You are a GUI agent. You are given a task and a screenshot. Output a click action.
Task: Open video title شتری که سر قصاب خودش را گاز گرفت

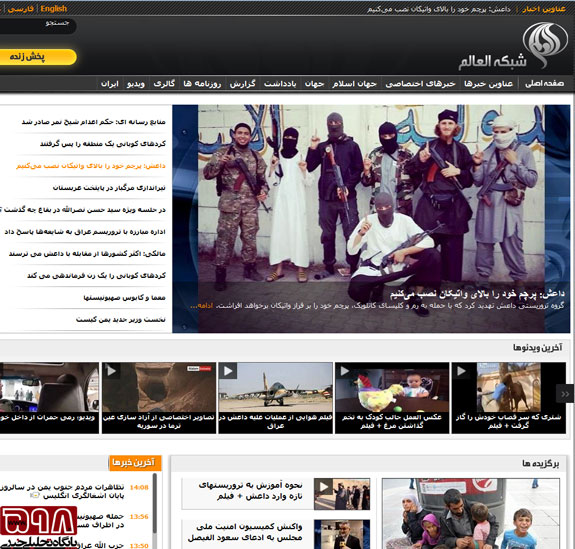508,421
